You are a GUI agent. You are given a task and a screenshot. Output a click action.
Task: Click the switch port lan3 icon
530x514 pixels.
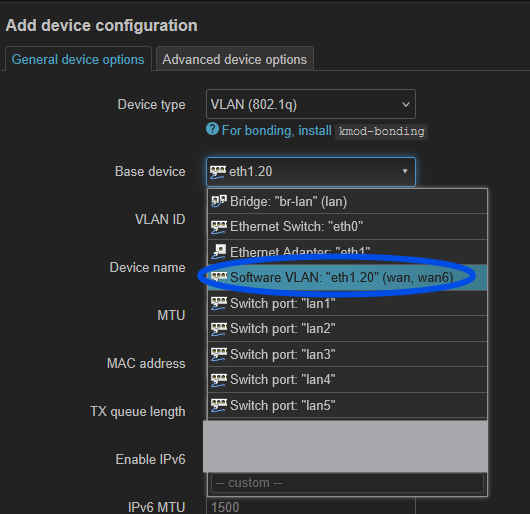pyautogui.click(x=219, y=354)
